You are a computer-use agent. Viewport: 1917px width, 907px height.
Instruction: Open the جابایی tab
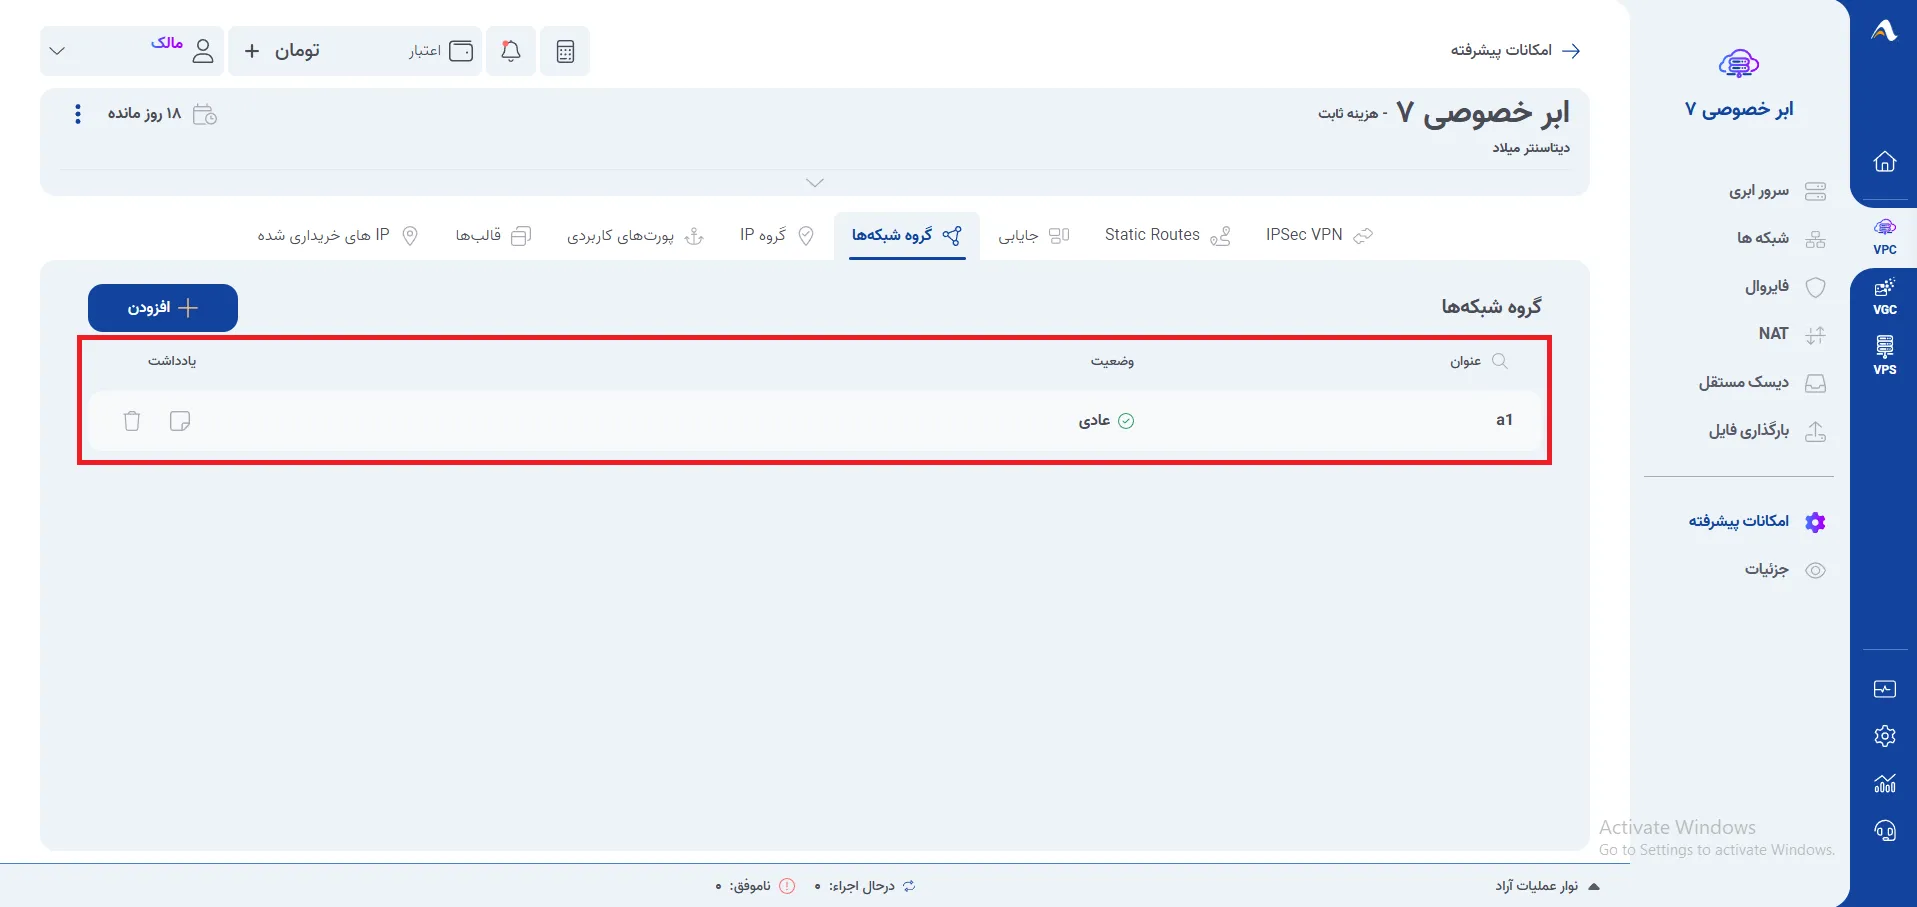(1034, 235)
